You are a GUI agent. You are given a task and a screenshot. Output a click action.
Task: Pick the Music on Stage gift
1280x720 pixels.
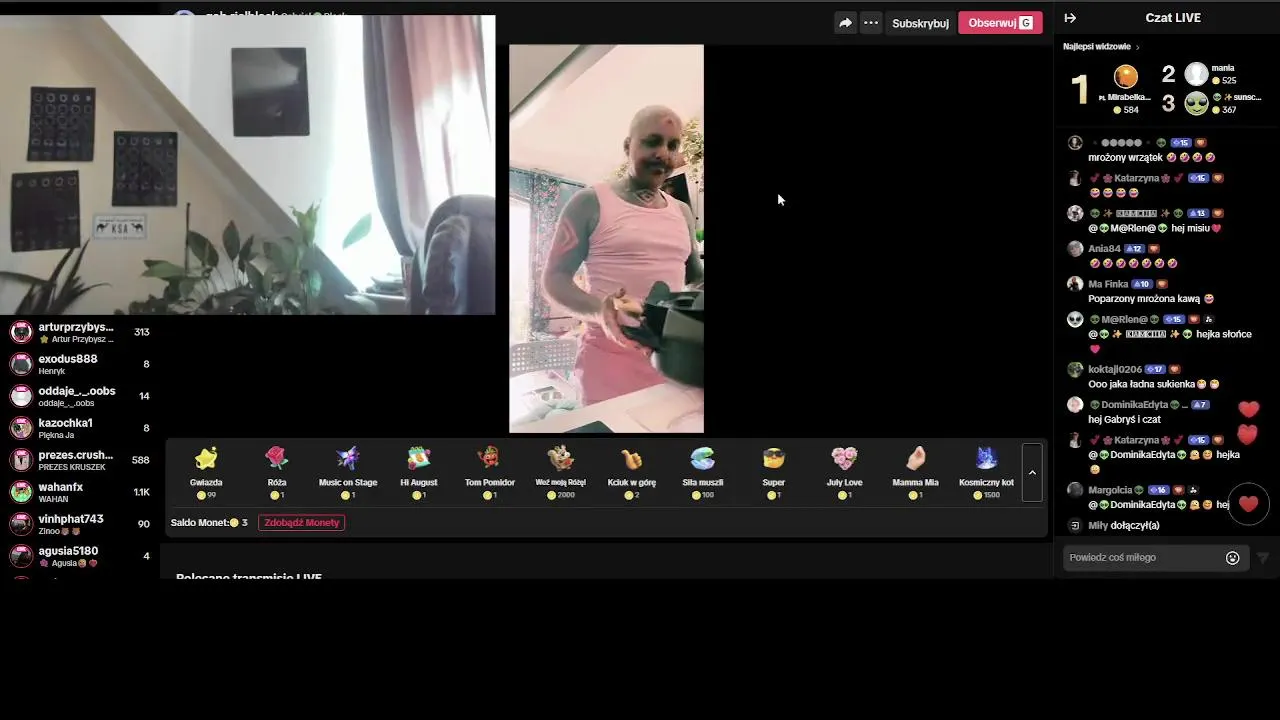[x=348, y=472]
